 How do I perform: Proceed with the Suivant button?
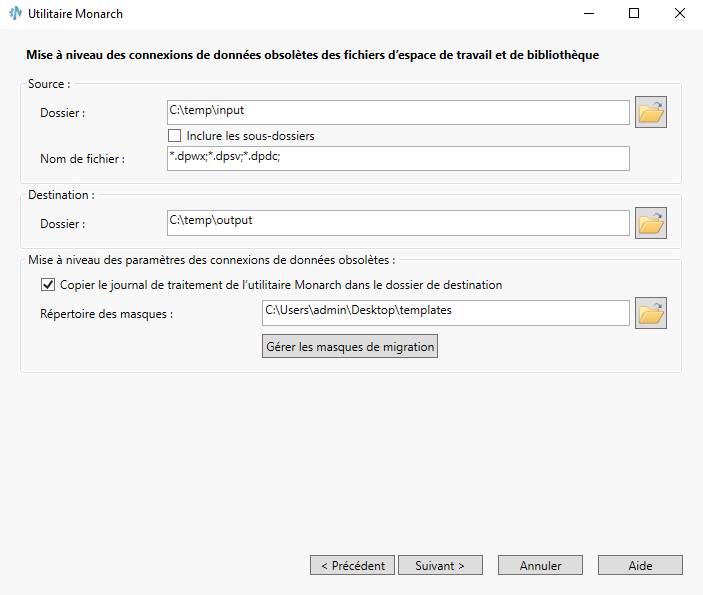click(x=440, y=565)
